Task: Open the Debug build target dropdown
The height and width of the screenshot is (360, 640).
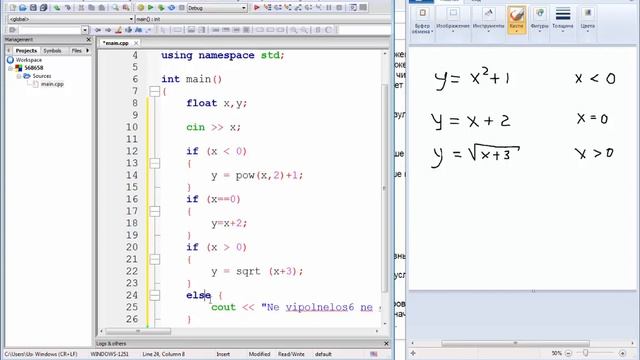Action: 244,8
